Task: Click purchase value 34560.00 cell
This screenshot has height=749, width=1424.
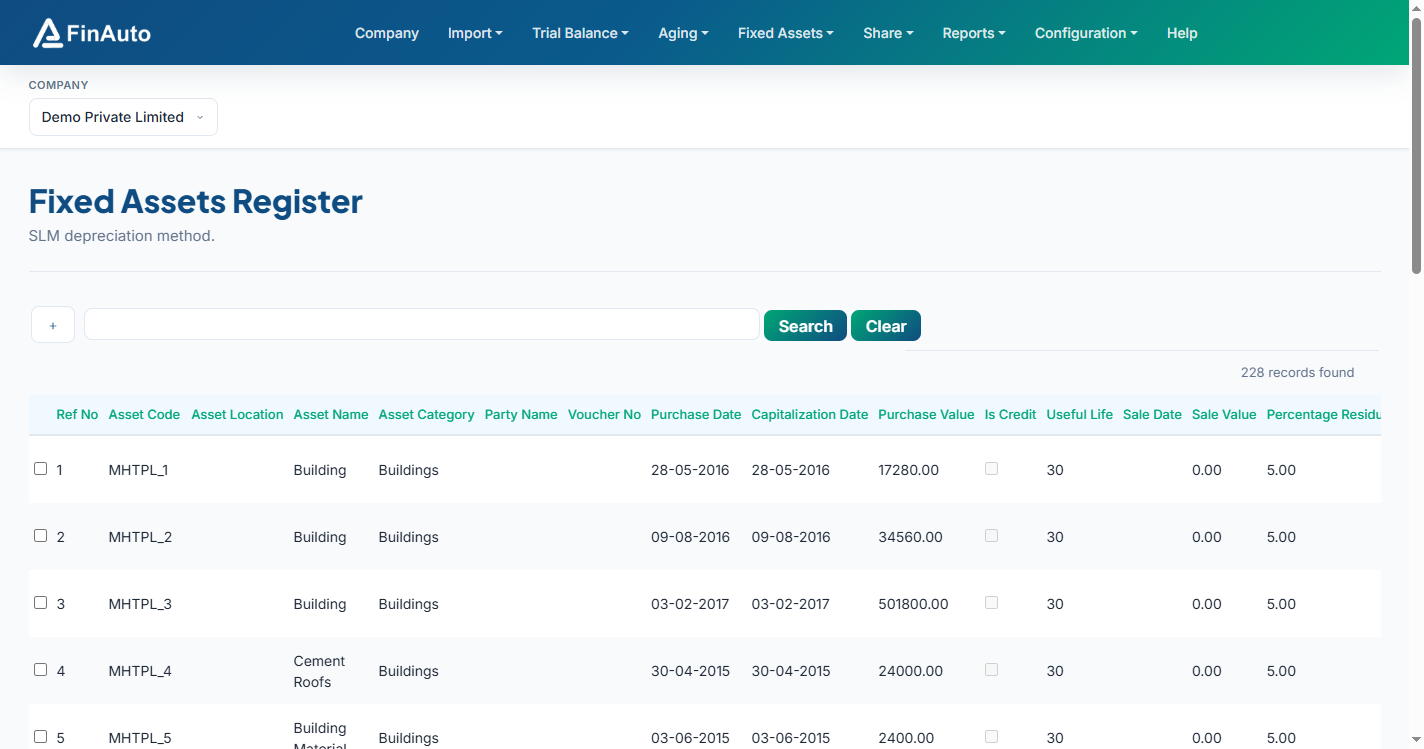Action: point(910,537)
